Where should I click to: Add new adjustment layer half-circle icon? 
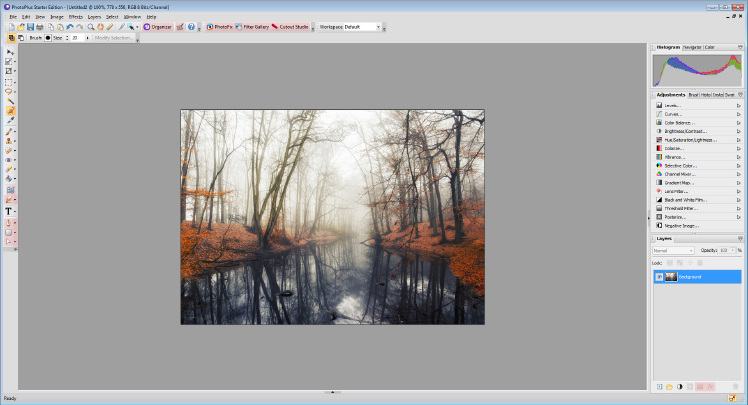[680, 387]
